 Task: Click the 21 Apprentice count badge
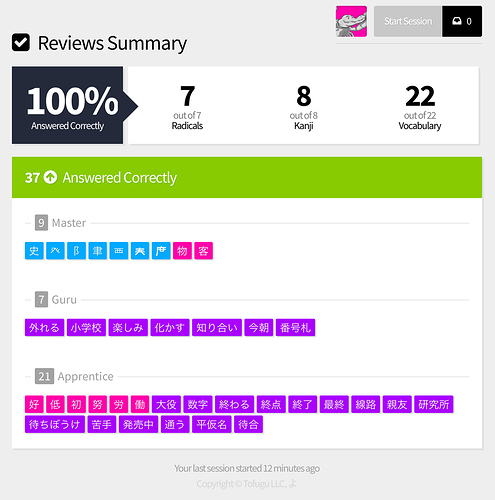pyautogui.click(x=44, y=376)
